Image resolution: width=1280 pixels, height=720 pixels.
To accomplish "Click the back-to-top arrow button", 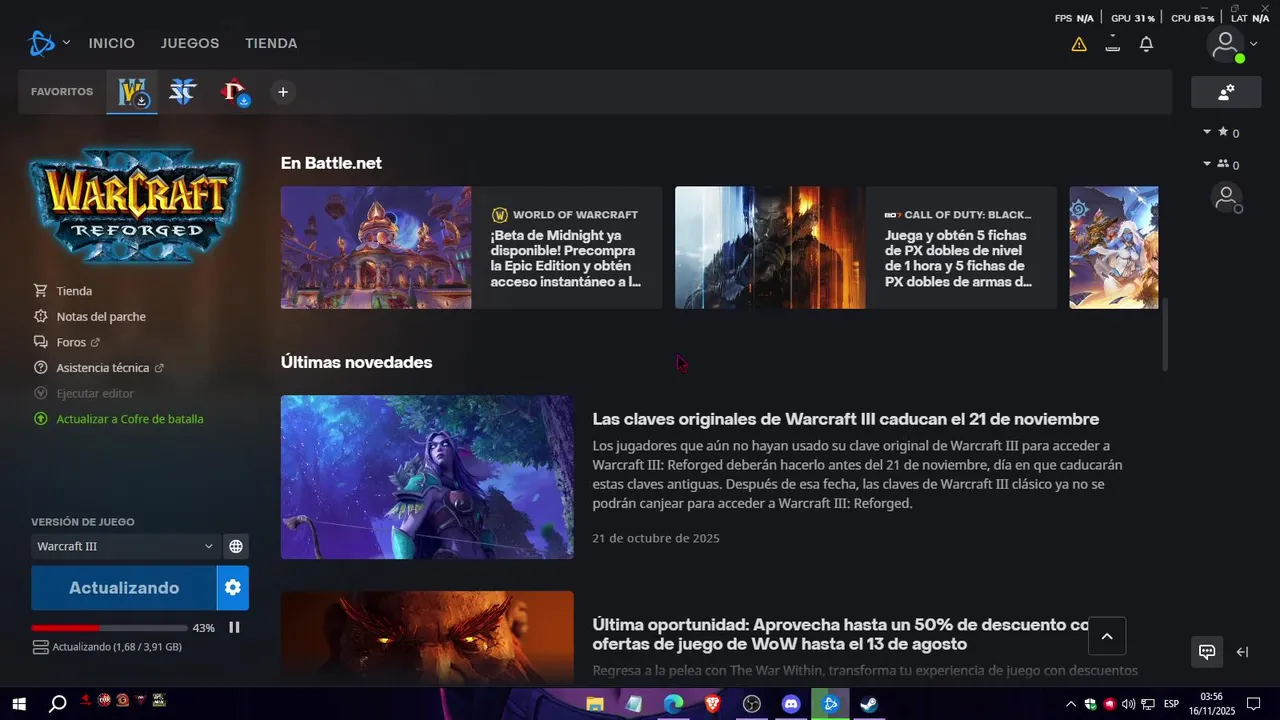I will [x=1107, y=636].
